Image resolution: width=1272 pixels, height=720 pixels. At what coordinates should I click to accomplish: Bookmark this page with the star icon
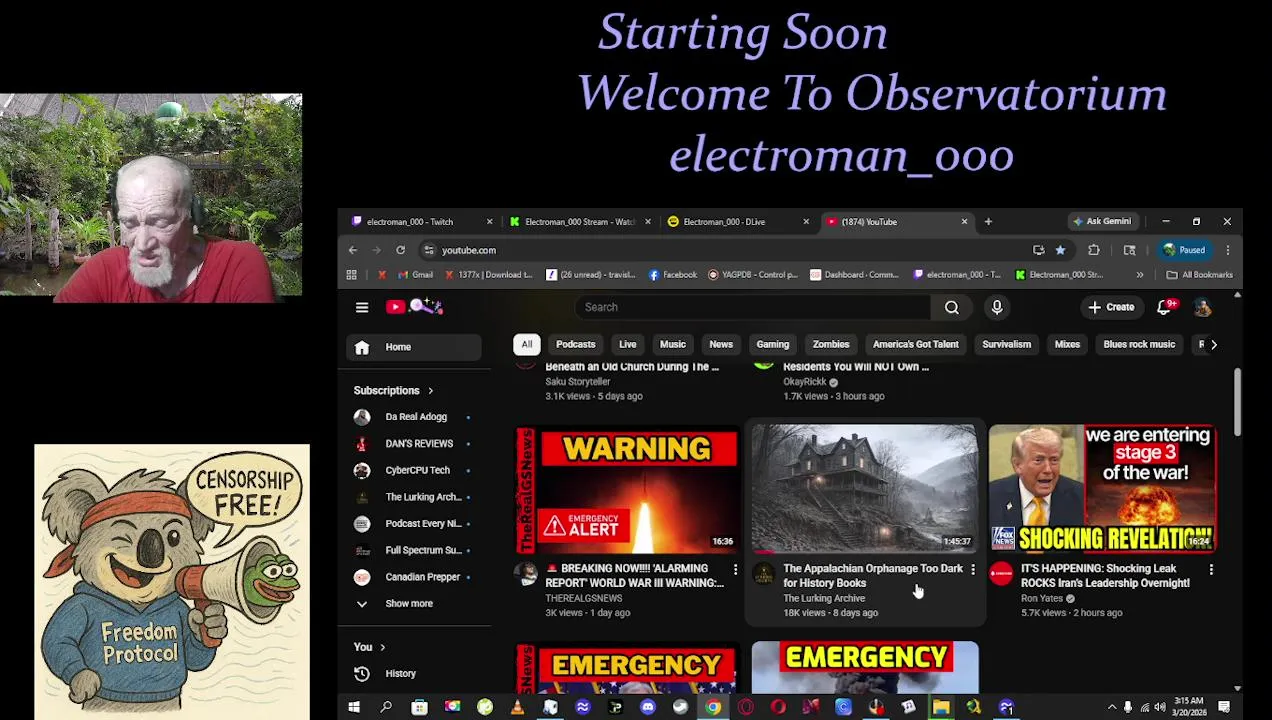click(x=1060, y=250)
